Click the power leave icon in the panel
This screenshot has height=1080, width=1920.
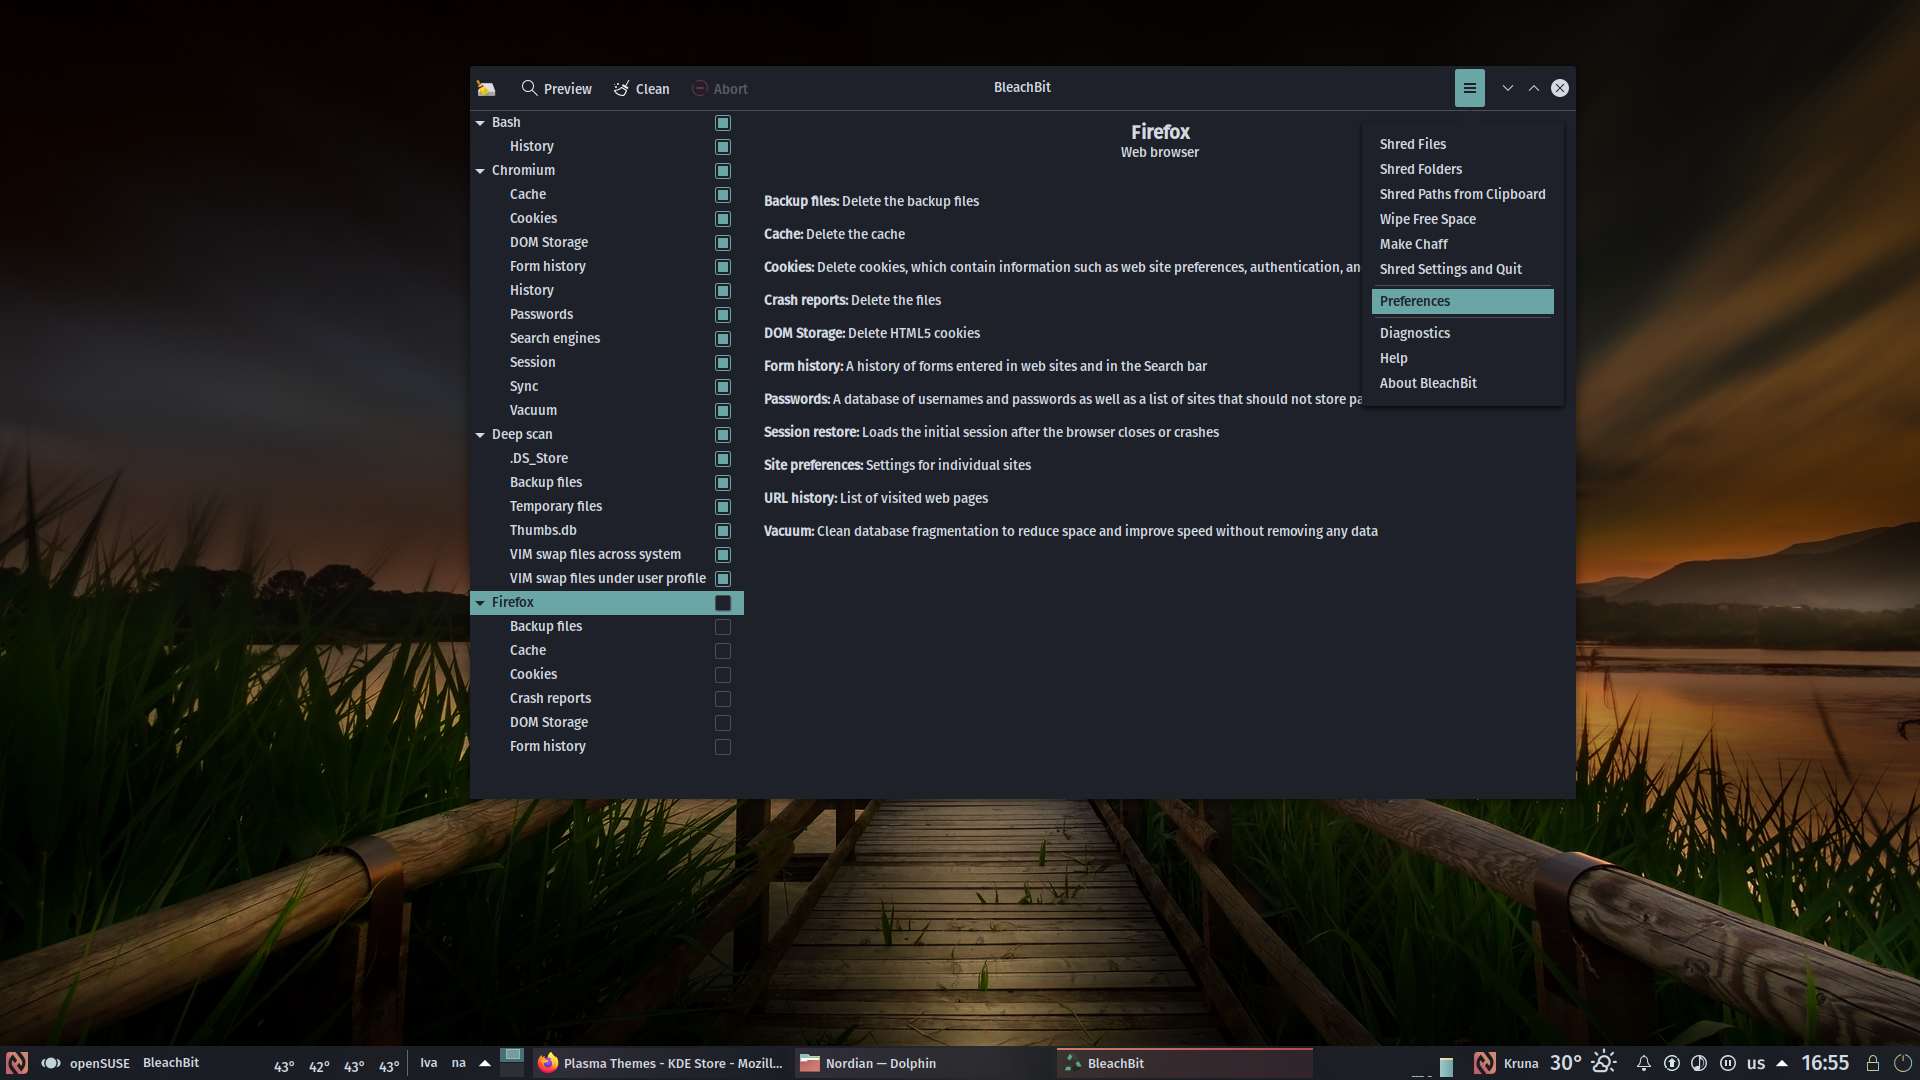point(1901,1063)
